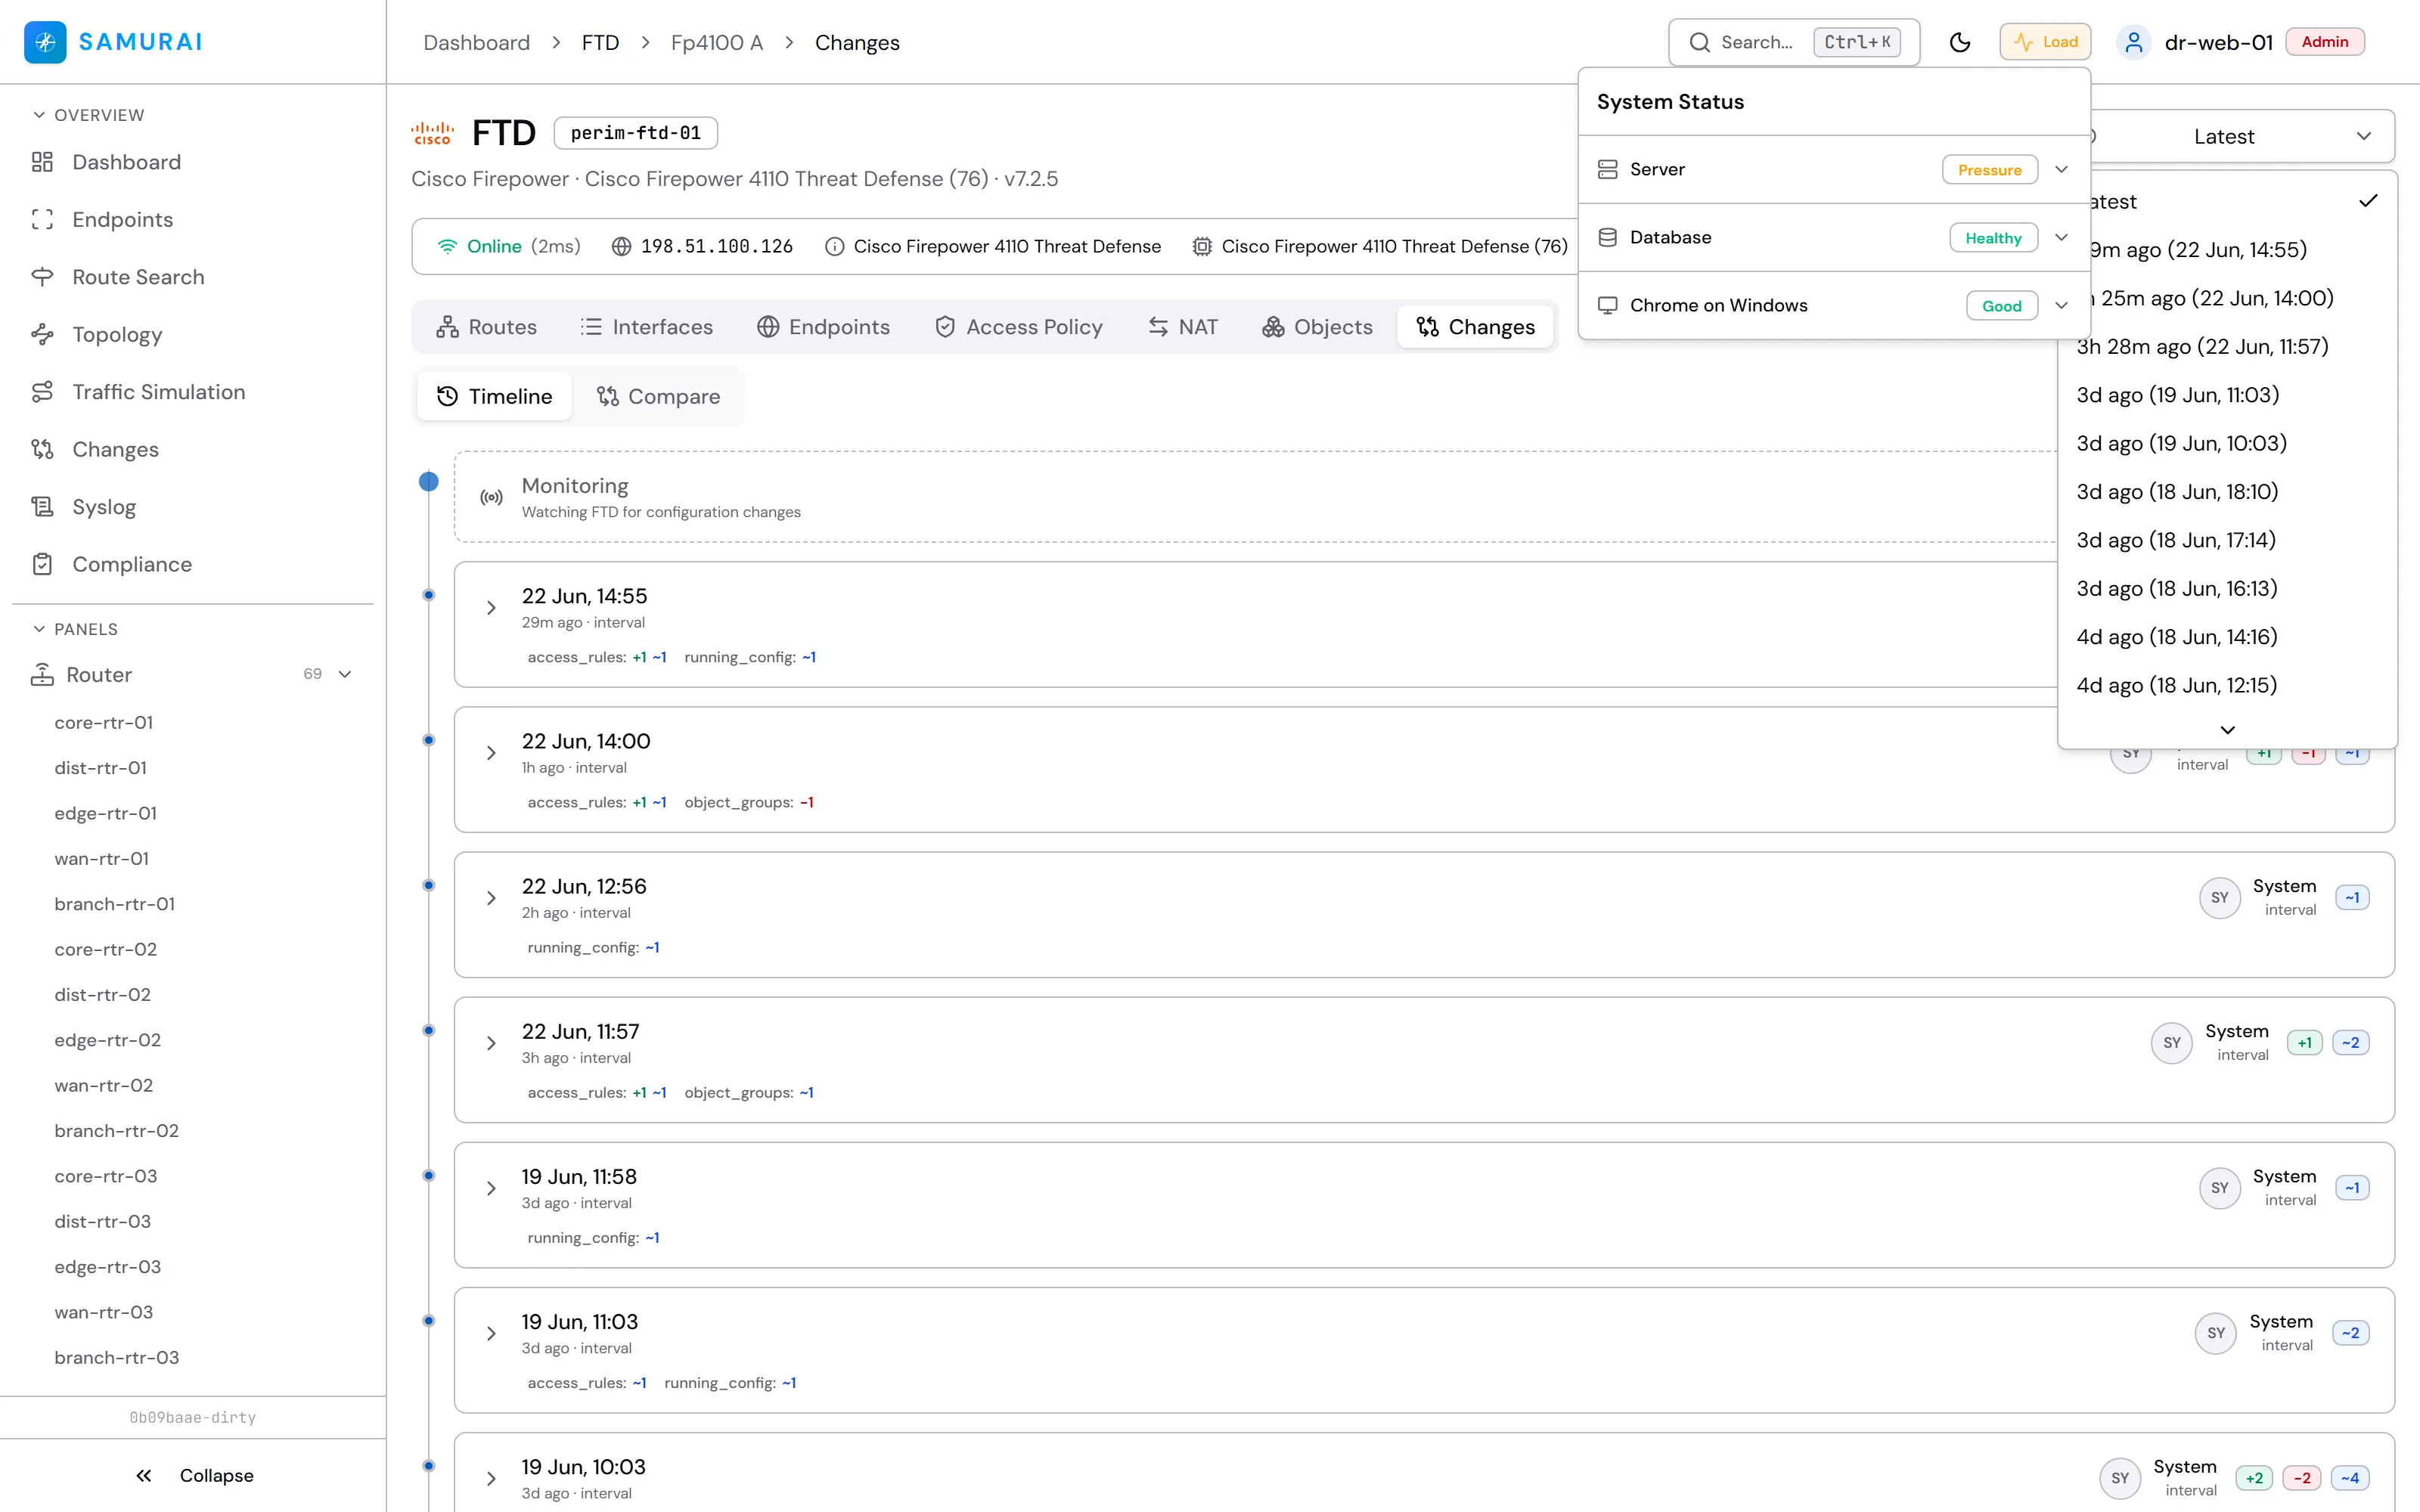Open the Endpoints sidebar icon
This screenshot has height=1512, width=2420.
(x=42, y=220)
